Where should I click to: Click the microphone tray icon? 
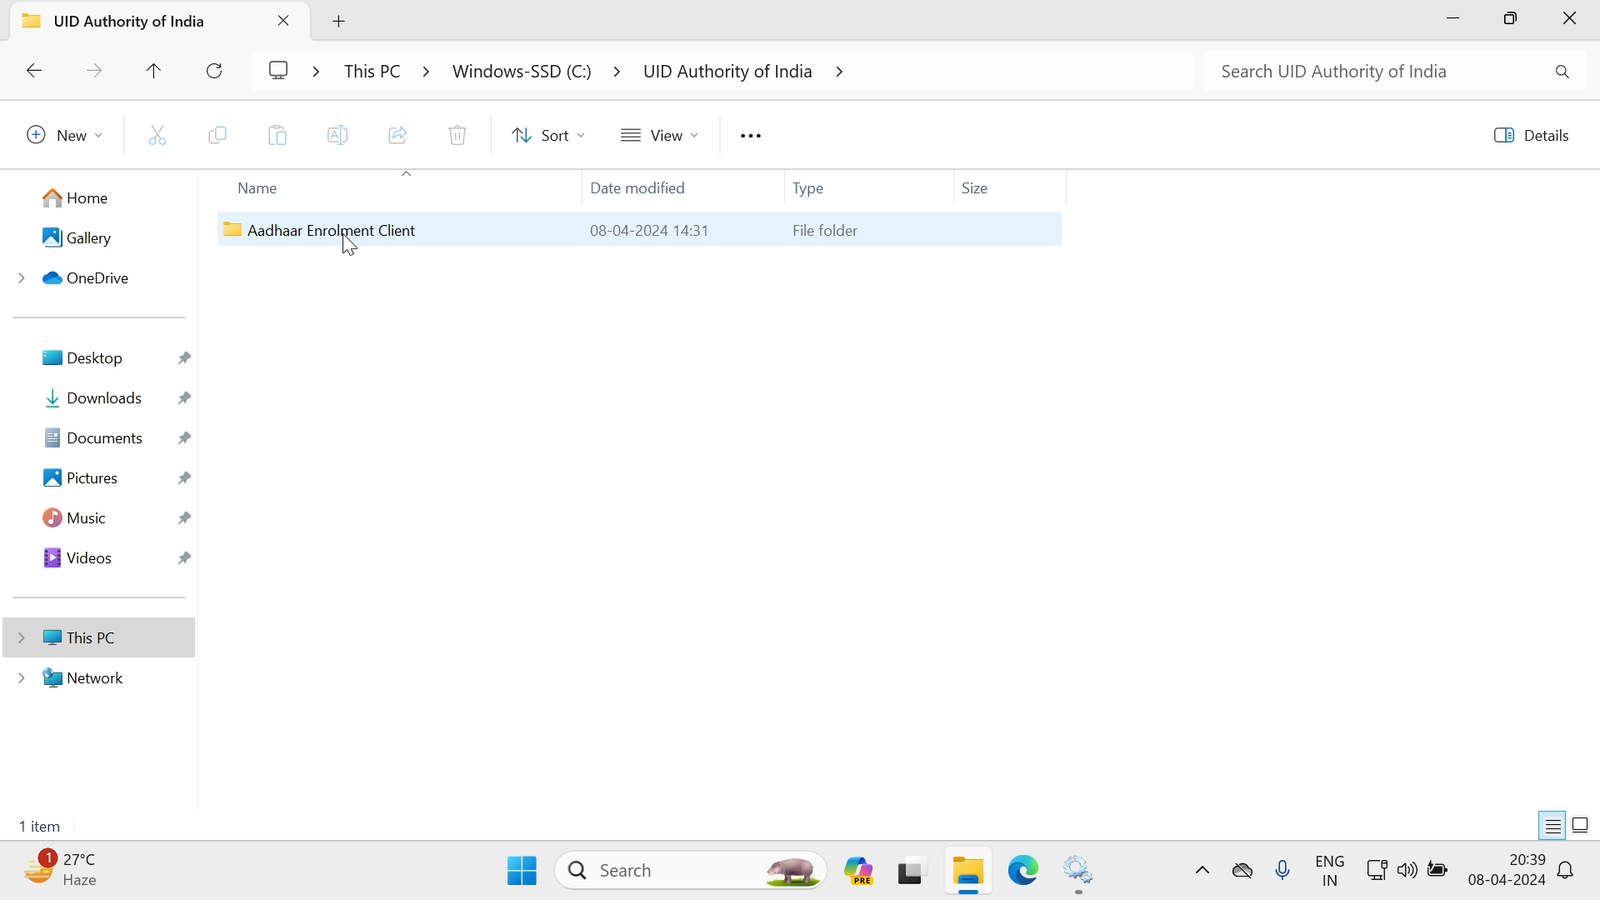click(x=1283, y=871)
